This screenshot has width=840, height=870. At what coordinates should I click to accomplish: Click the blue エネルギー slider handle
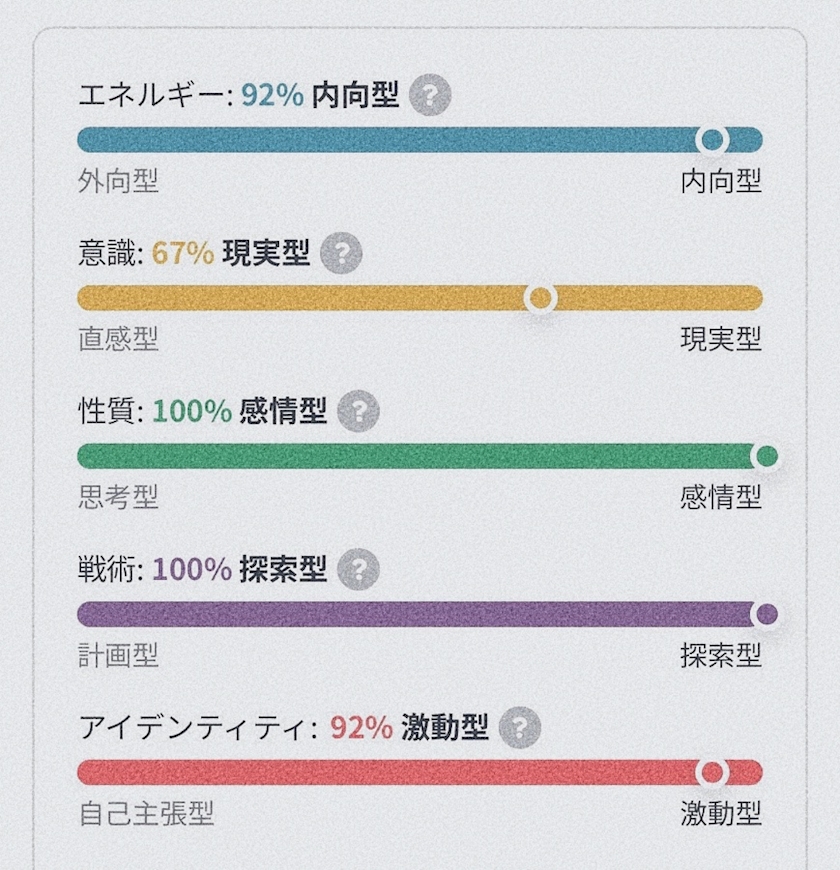[x=712, y=140]
